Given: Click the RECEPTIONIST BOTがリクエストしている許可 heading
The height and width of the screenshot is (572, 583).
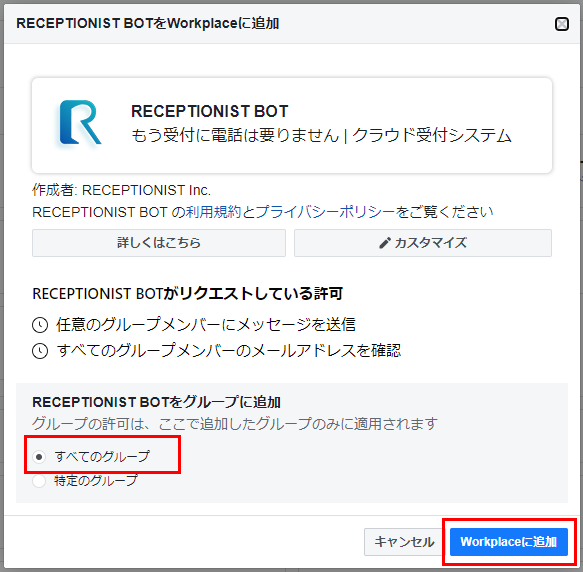Looking at the screenshot, I should pos(187,293).
